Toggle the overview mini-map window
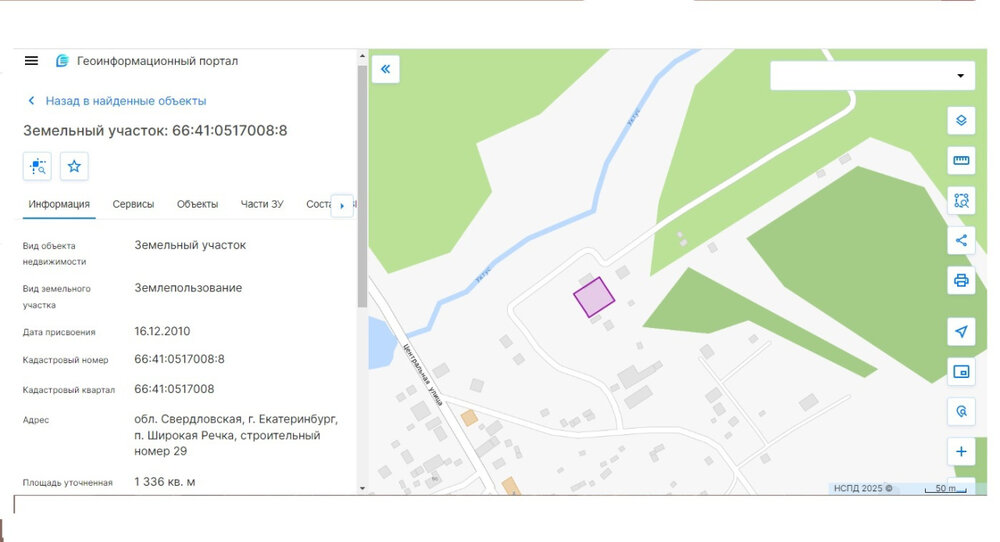This screenshot has width=1000, height=542. click(x=961, y=372)
